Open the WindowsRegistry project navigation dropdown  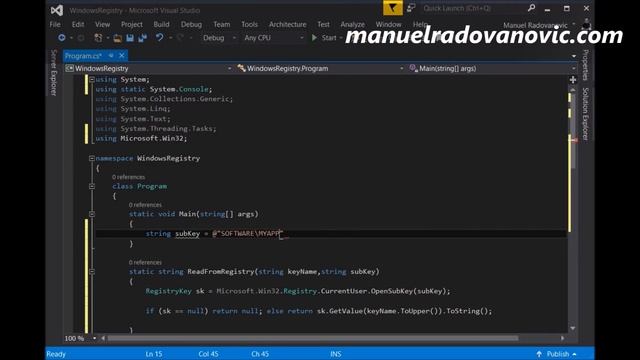149,69
